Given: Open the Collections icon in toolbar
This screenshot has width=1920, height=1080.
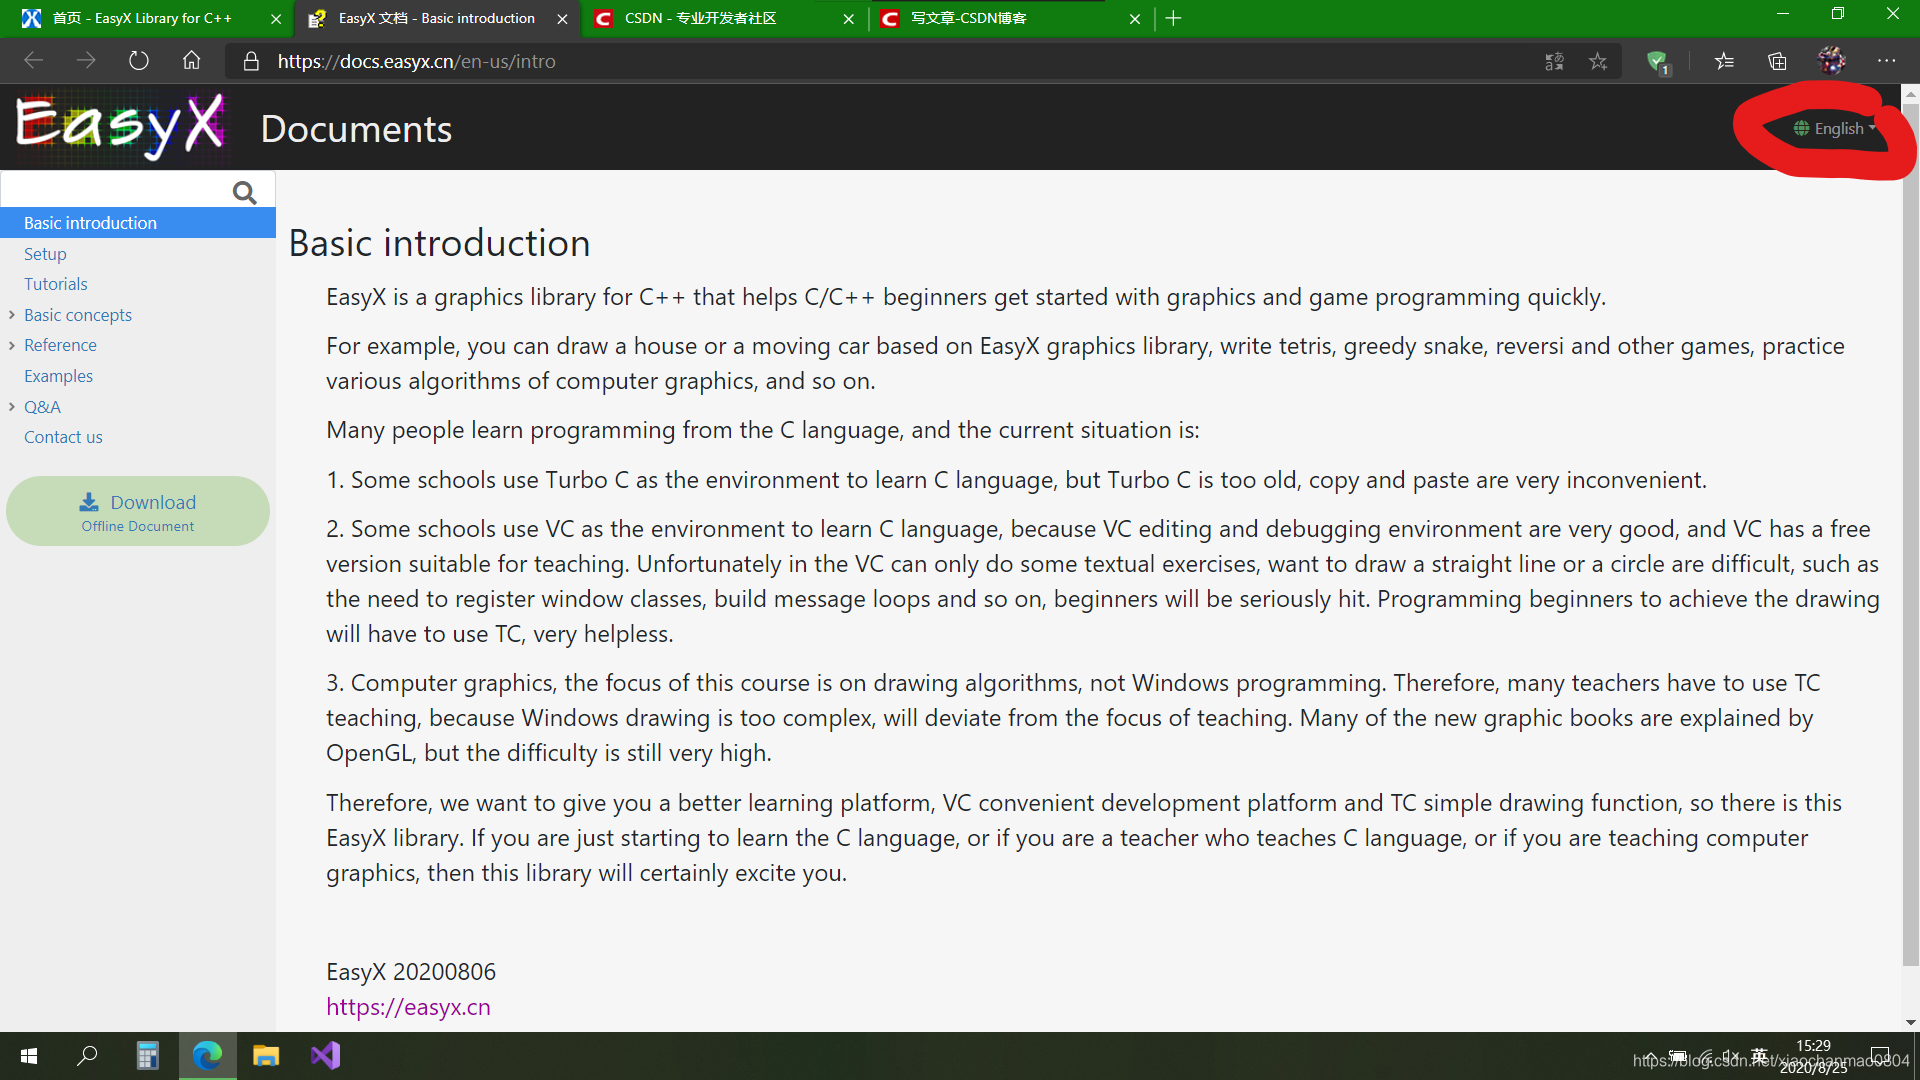Looking at the screenshot, I should click(1777, 61).
